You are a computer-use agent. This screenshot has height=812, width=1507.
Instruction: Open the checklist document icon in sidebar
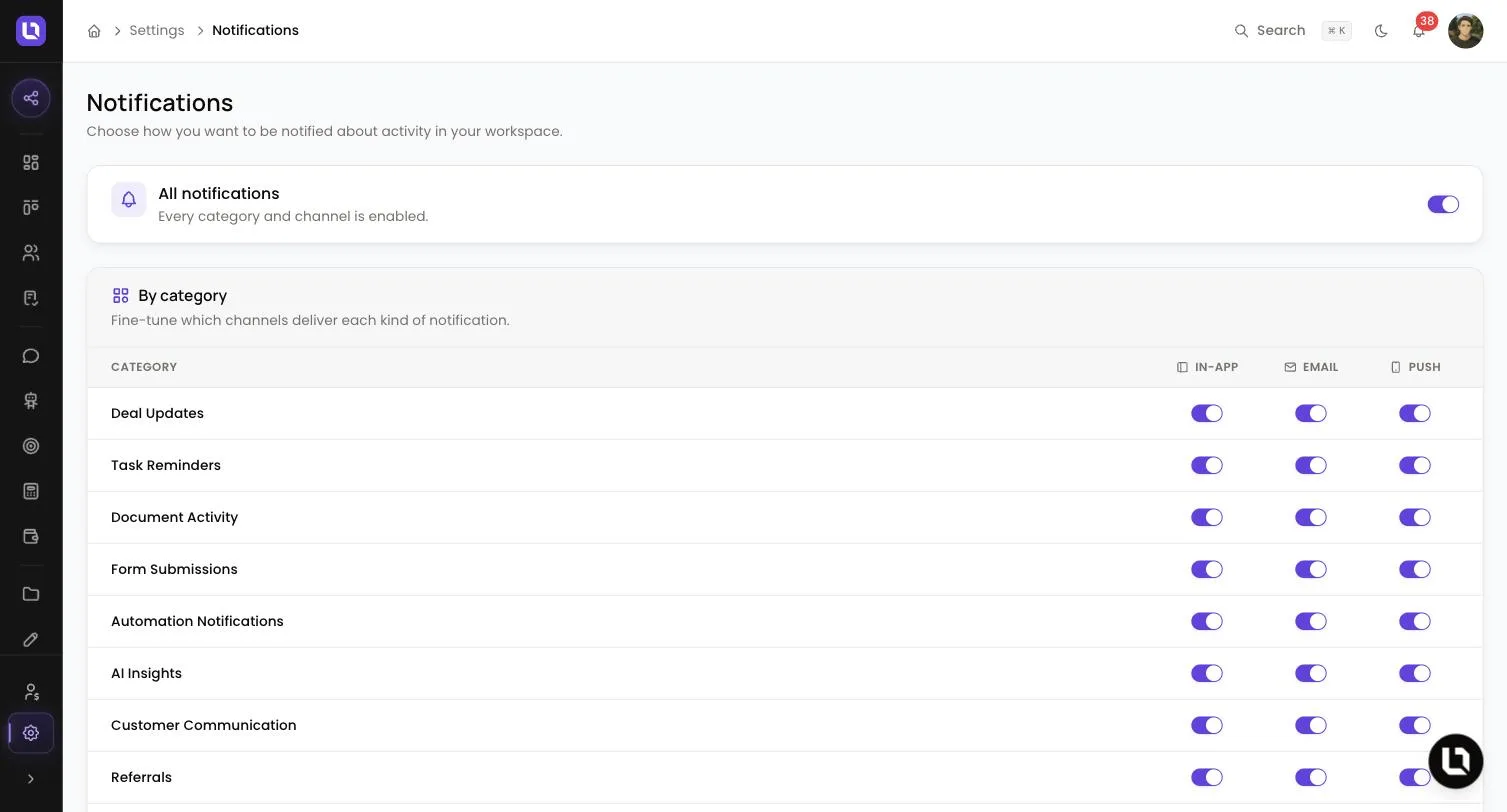(x=31, y=298)
